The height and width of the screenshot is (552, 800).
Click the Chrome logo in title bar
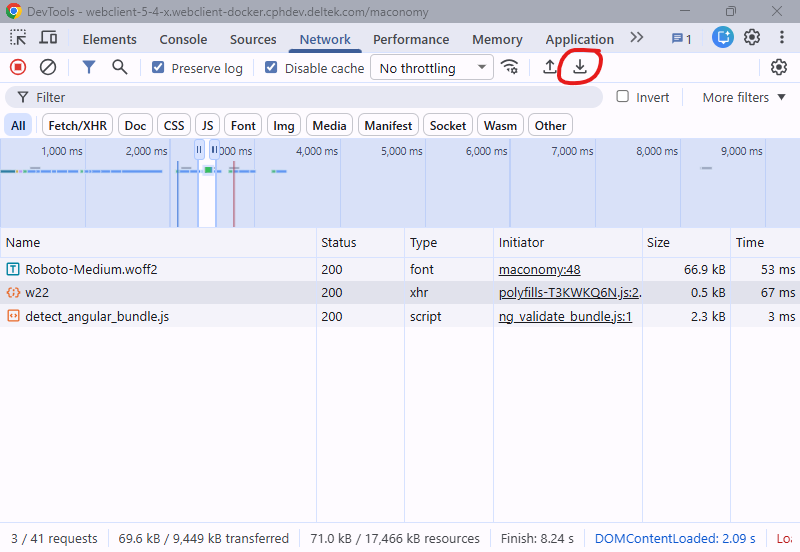click(14, 11)
